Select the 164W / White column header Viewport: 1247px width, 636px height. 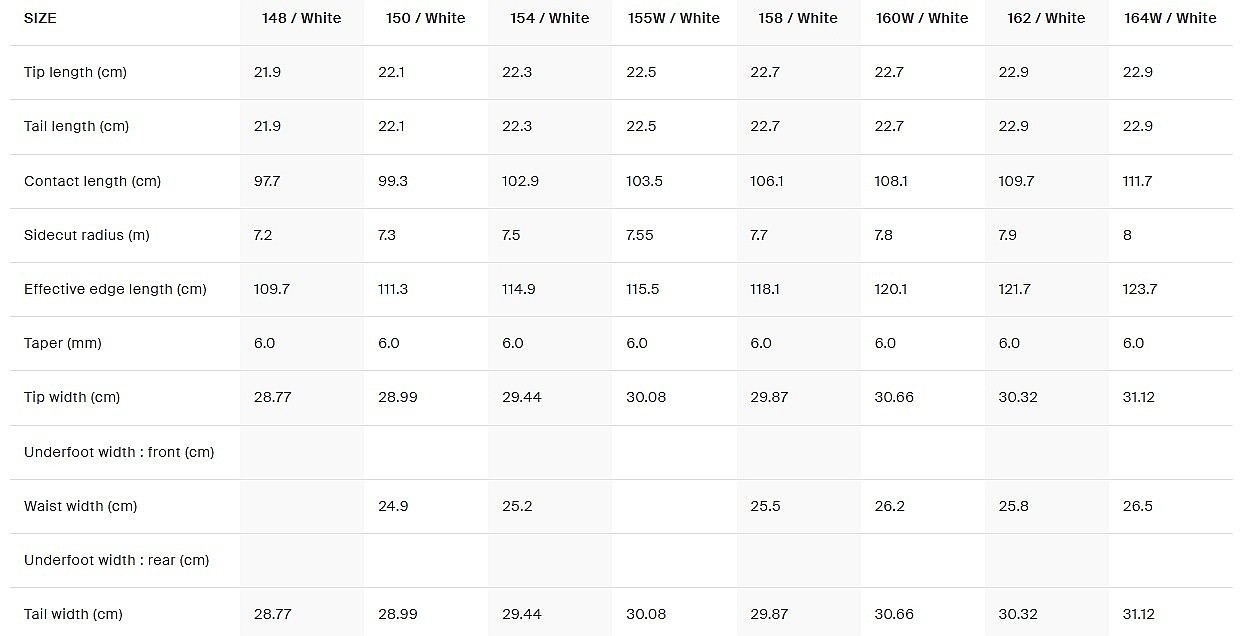tap(1170, 18)
